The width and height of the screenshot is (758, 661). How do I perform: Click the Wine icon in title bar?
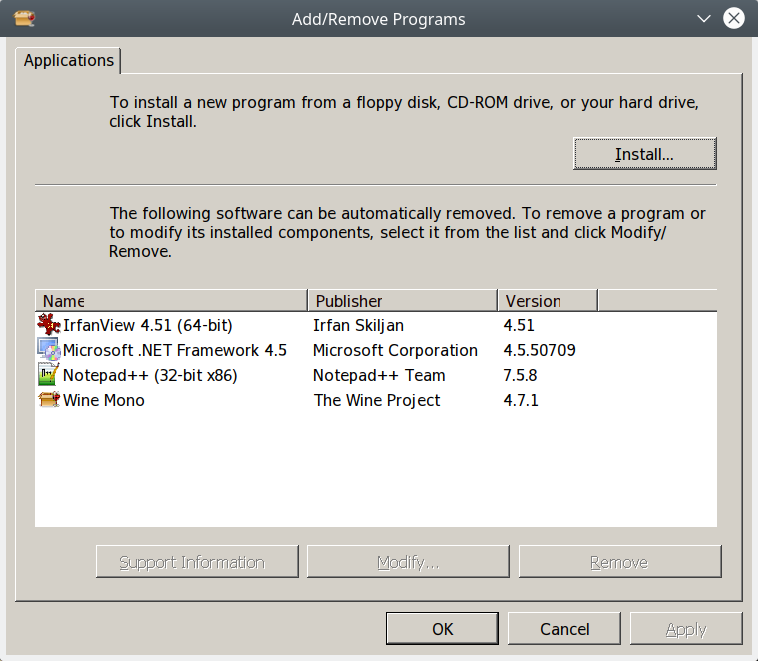coord(24,18)
